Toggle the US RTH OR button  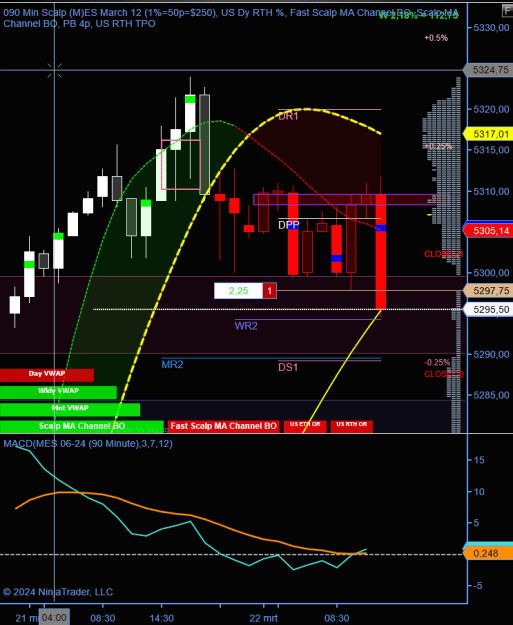coord(352,426)
